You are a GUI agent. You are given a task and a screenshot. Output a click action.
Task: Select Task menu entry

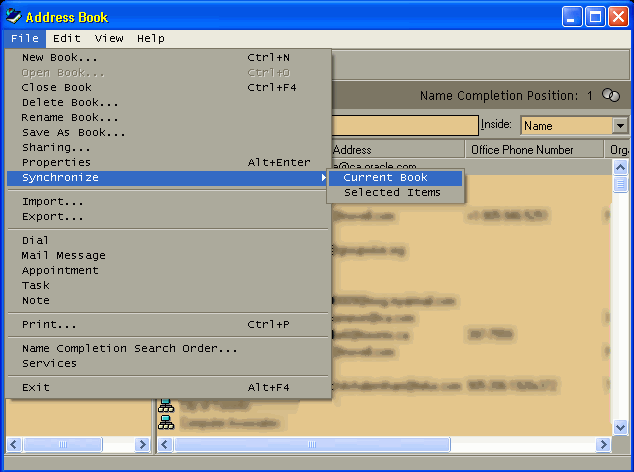(x=168, y=286)
